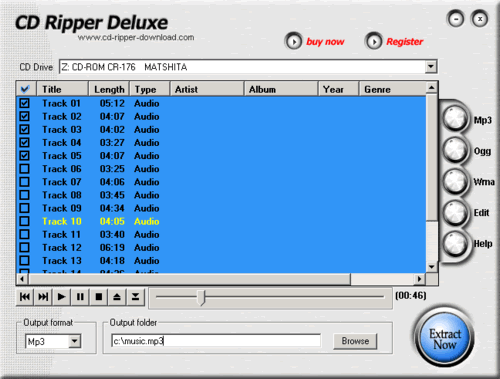
Task: Click the horizontal scrollbar thumb
Action: coord(190,279)
